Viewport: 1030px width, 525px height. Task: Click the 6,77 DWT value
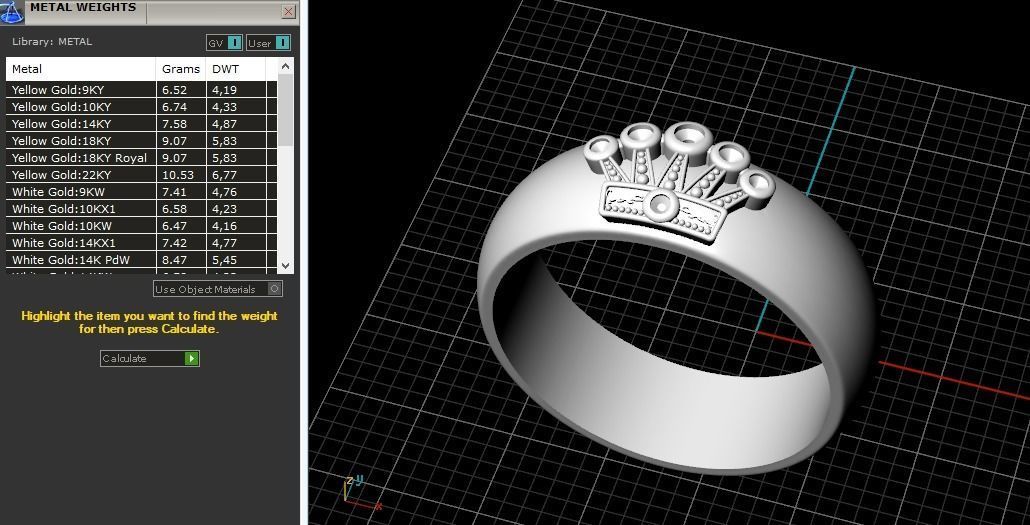click(x=225, y=175)
